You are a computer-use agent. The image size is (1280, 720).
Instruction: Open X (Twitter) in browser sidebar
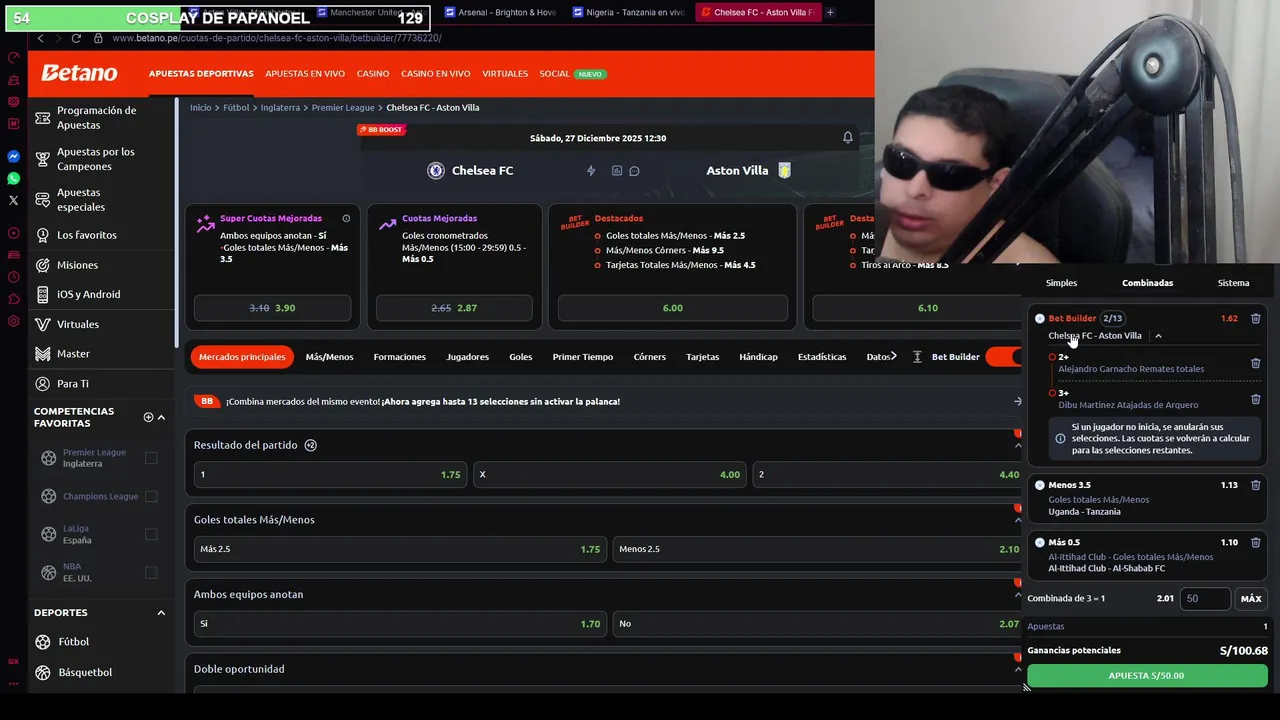tap(13, 200)
